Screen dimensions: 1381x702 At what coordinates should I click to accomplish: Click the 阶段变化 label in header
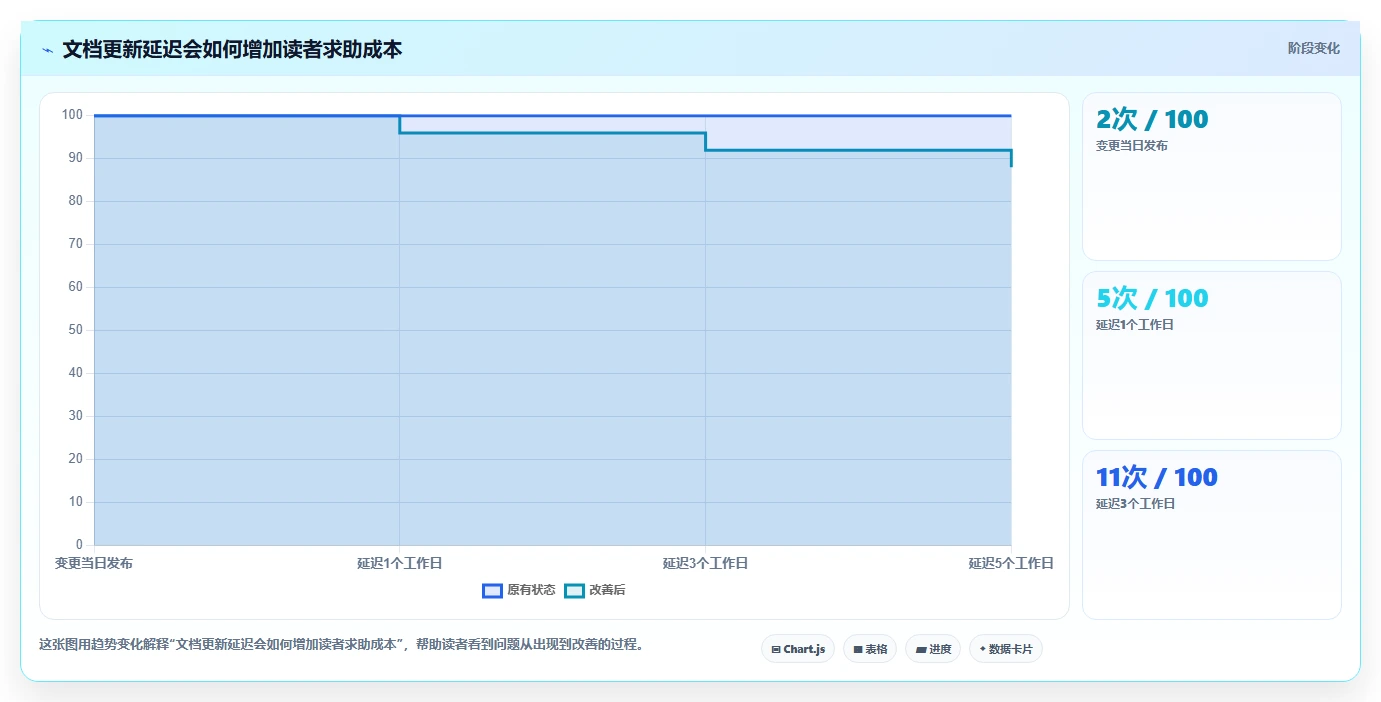click(x=1313, y=48)
